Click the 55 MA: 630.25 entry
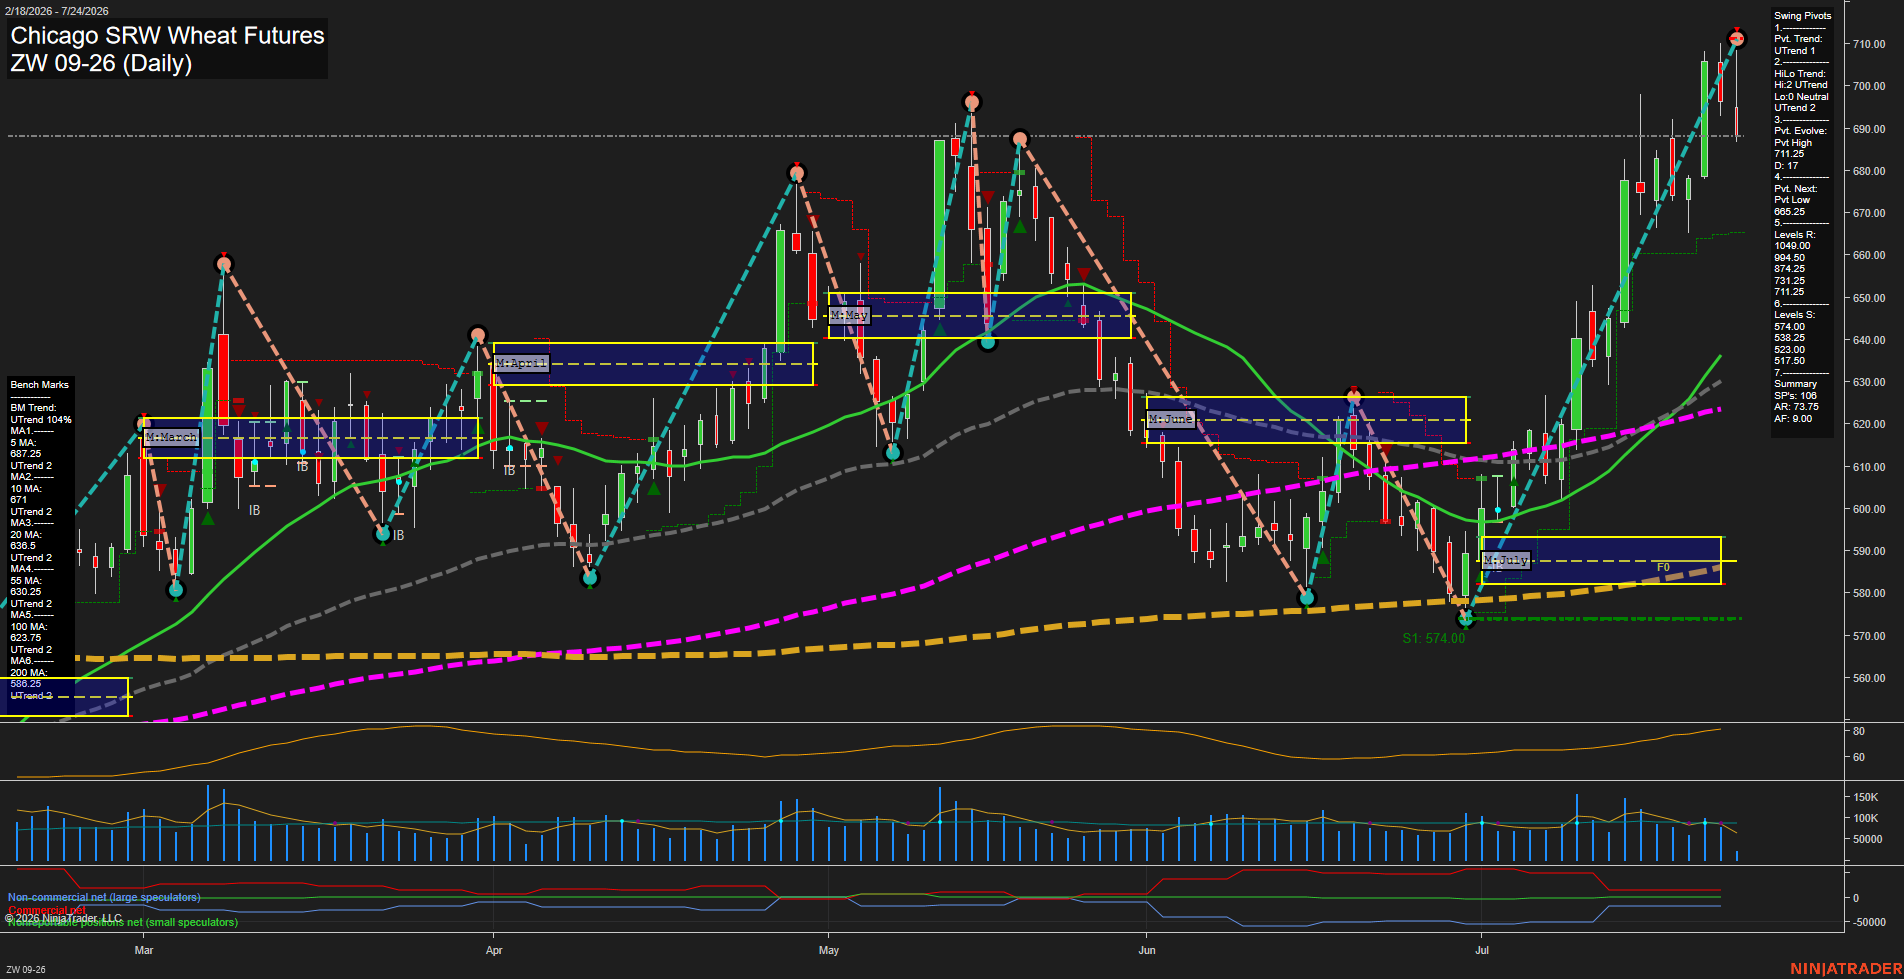The width and height of the screenshot is (1904, 979). point(26,586)
